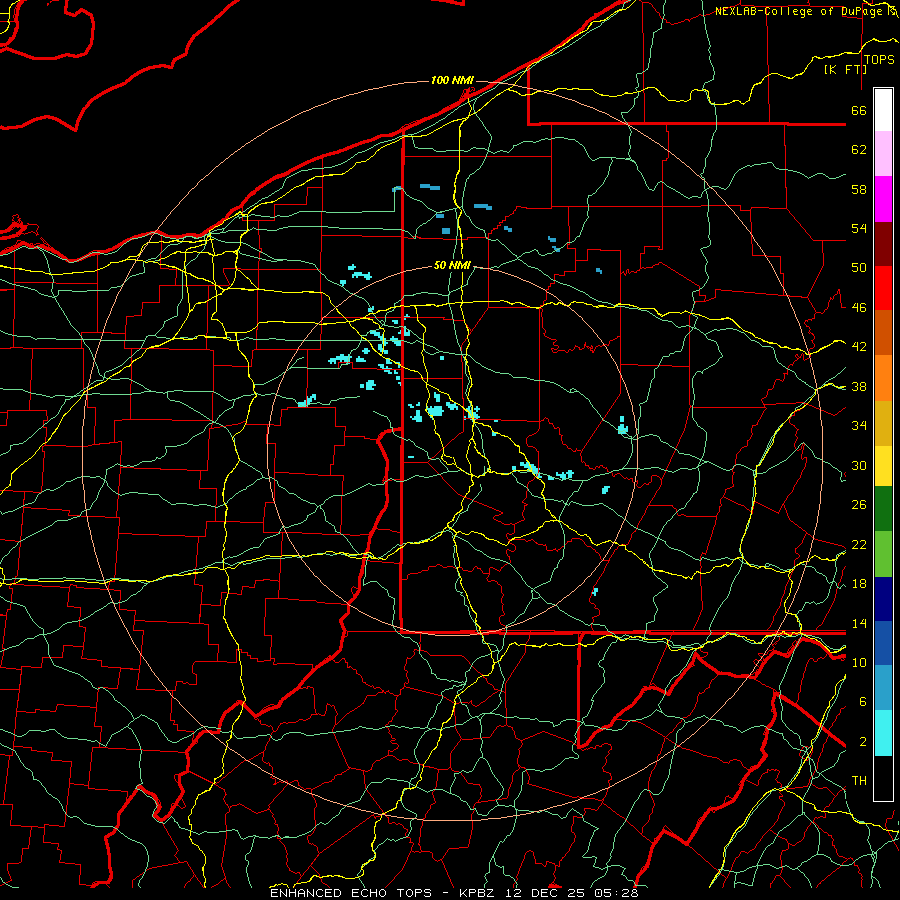The height and width of the screenshot is (900, 900).
Task: Click the 30 legend value
Action: pos(859,465)
